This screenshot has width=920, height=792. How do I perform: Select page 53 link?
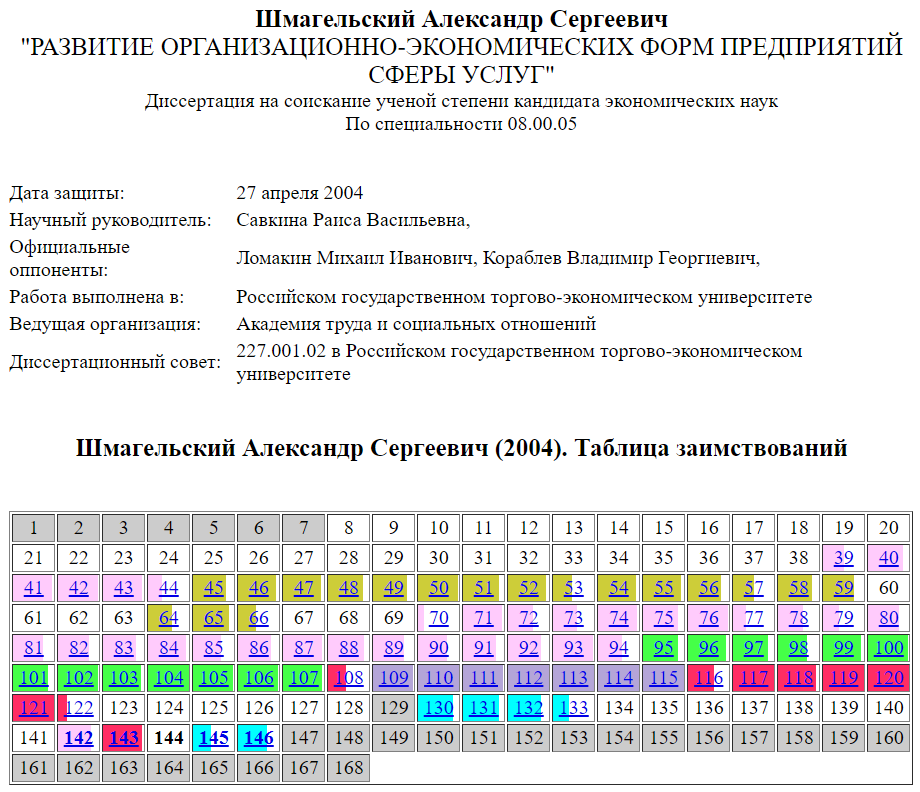[x=573, y=587]
